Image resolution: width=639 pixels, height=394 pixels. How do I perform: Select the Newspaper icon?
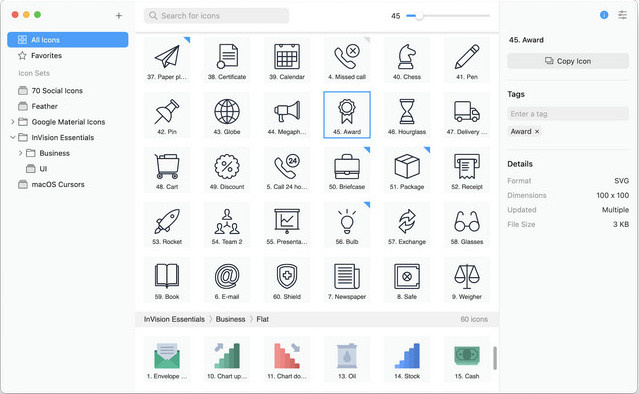pyautogui.click(x=347, y=280)
